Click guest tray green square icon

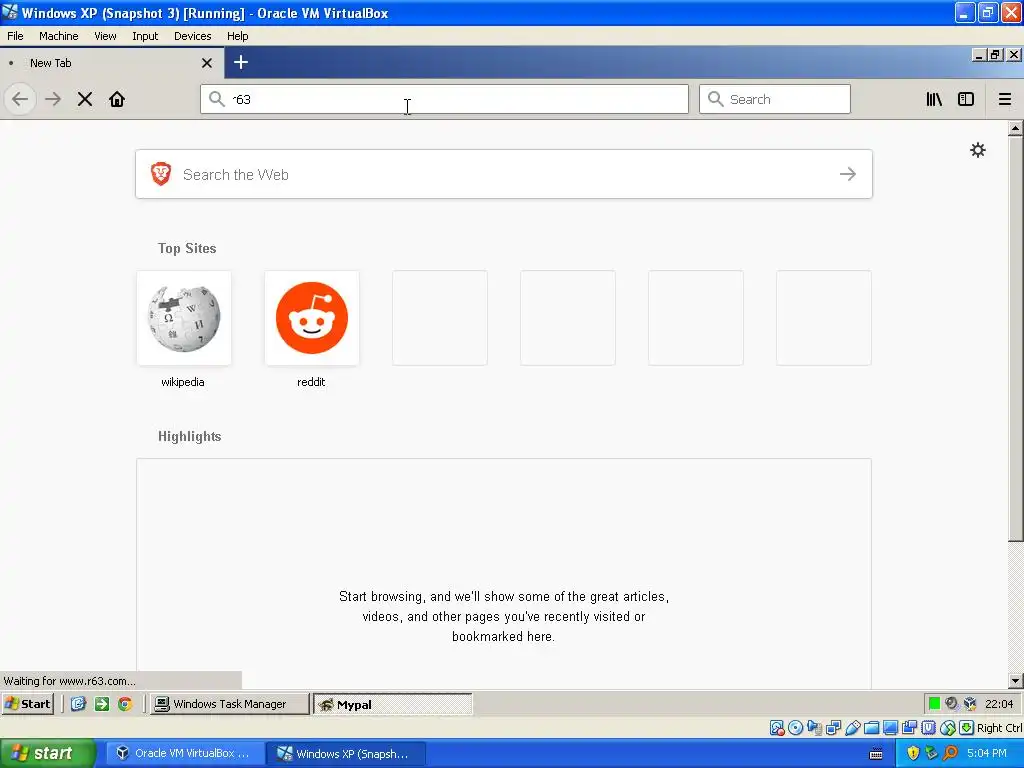(934, 703)
